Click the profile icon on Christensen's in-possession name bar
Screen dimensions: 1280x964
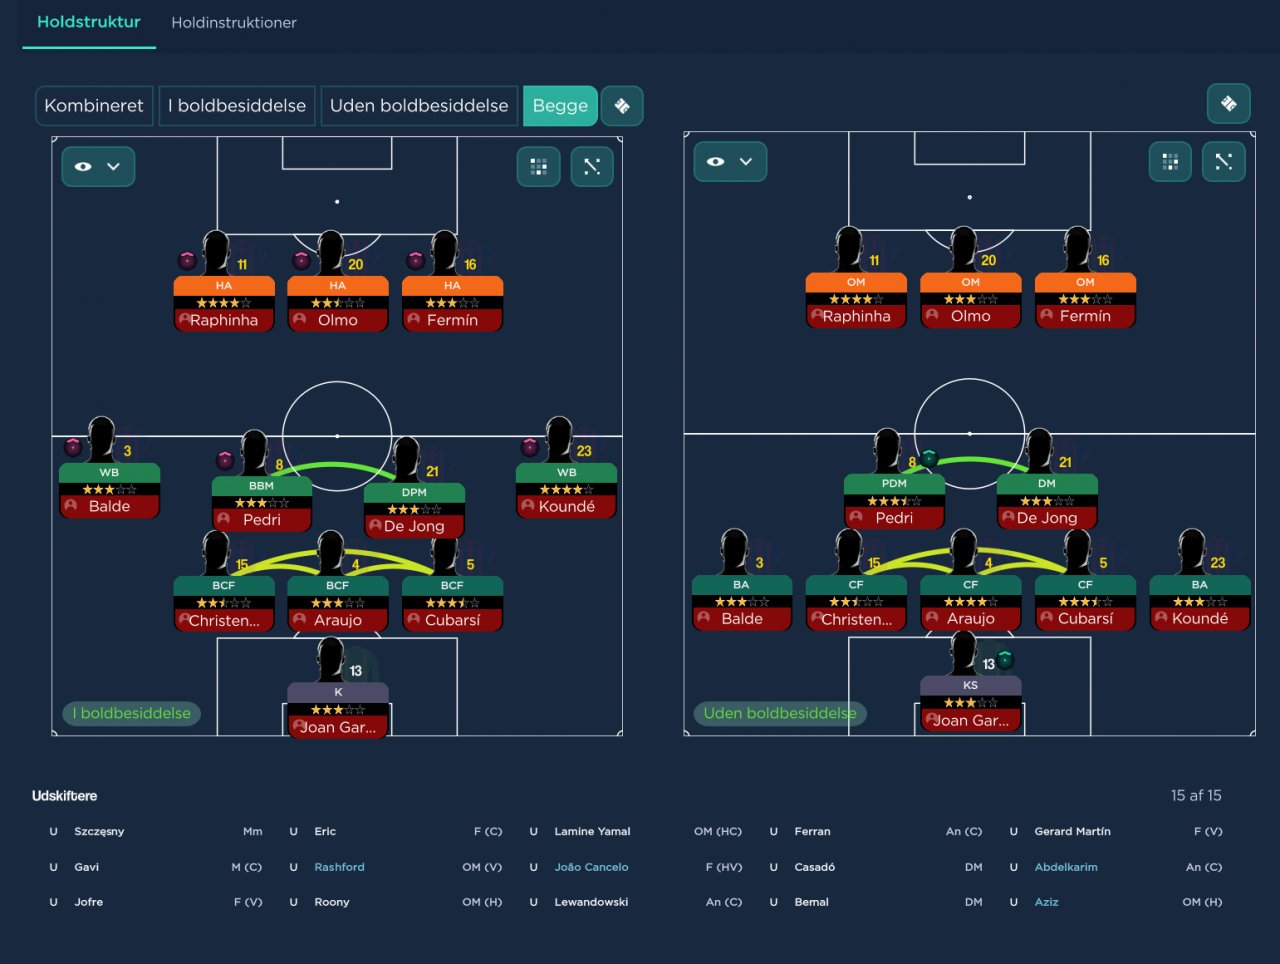(x=184, y=620)
